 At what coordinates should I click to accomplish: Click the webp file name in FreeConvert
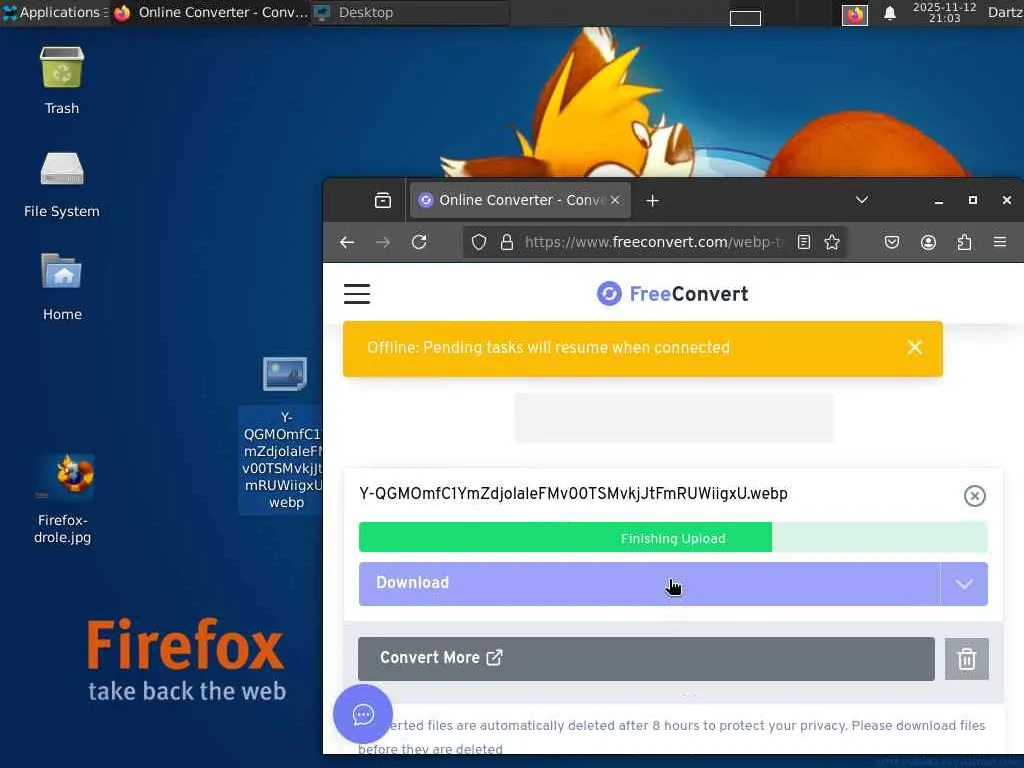point(573,494)
